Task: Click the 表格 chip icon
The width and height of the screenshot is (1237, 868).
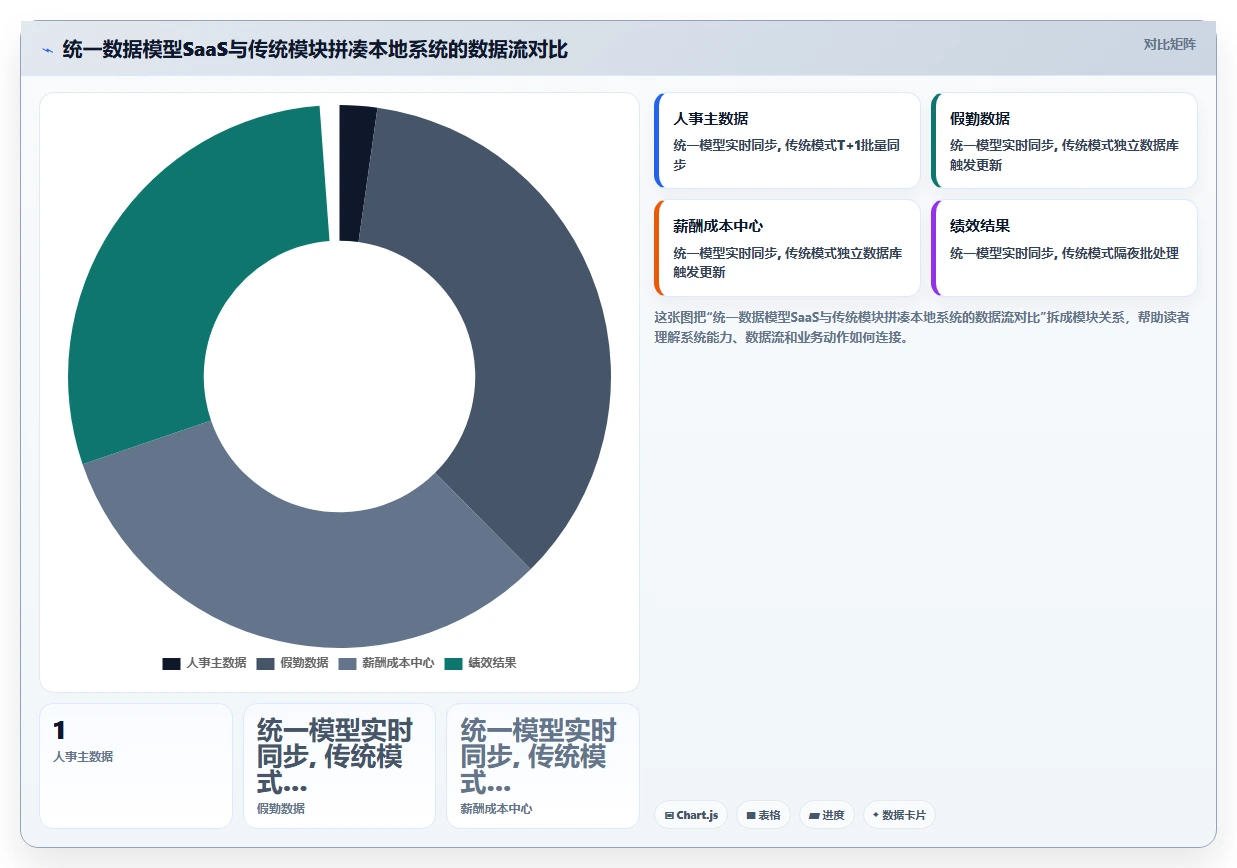Action: point(751,816)
